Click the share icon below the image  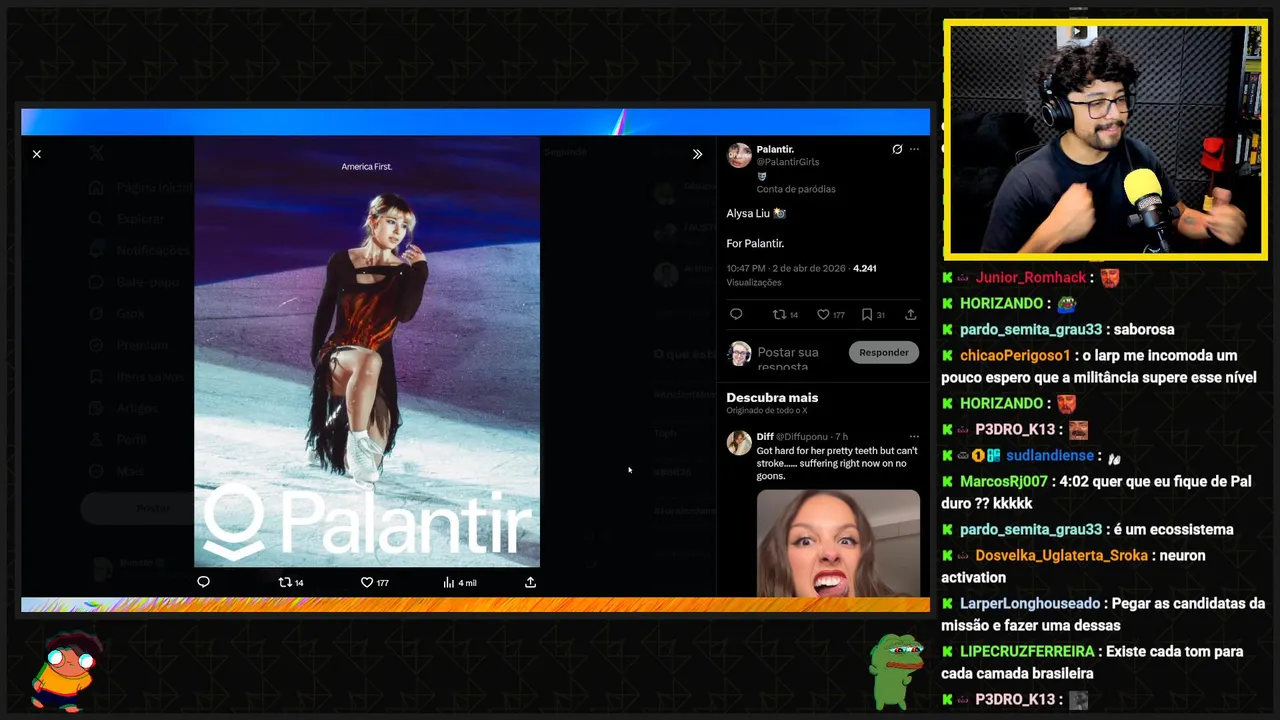[x=530, y=582]
